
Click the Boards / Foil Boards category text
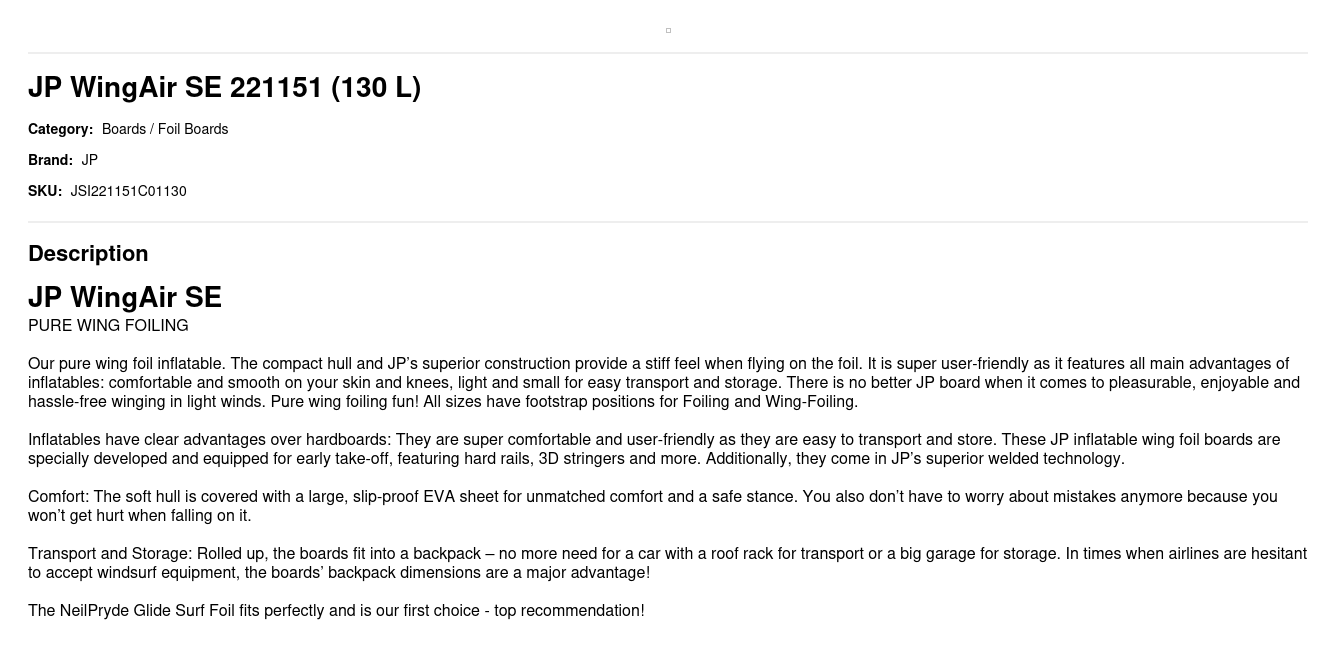165,129
